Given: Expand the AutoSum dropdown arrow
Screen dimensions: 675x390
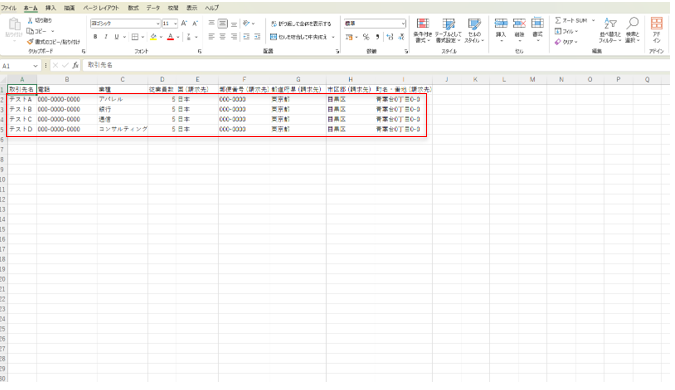Looking at the screenshot, I should coord(593,20).
